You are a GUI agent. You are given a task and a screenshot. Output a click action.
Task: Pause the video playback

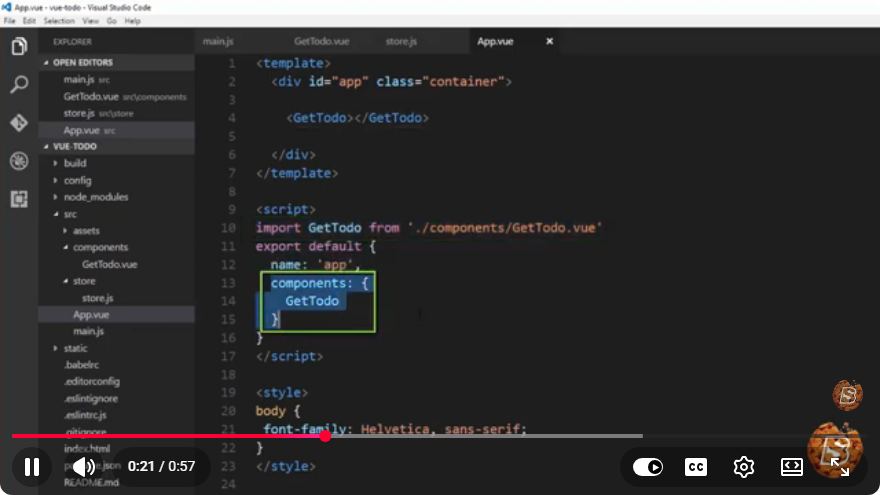pyautogui.click(x=32, y=467)
